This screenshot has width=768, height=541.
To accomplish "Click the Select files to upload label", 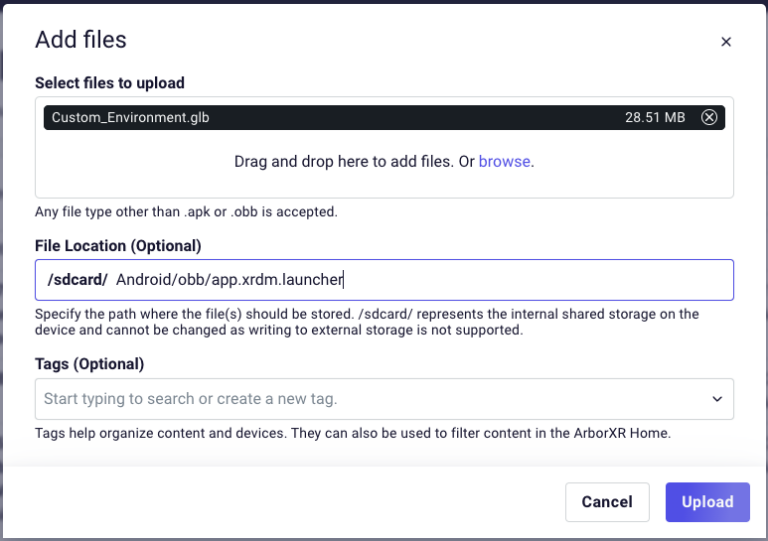I will (x=110, y=83).
